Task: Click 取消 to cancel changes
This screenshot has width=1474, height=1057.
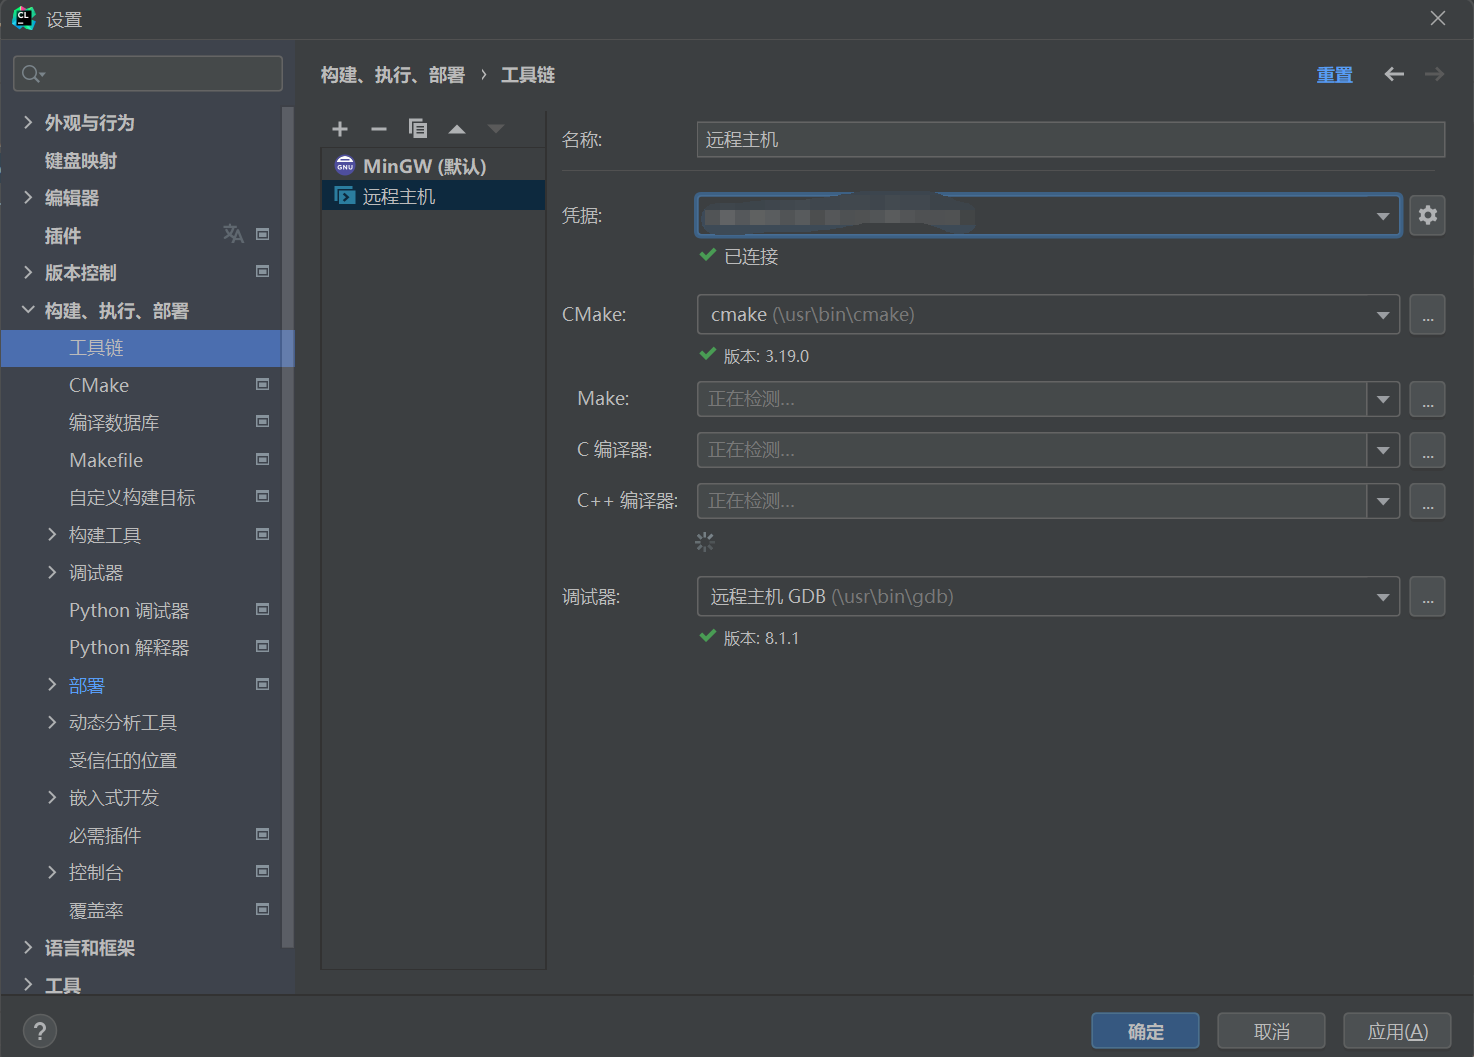Action: [1271, 1031]
